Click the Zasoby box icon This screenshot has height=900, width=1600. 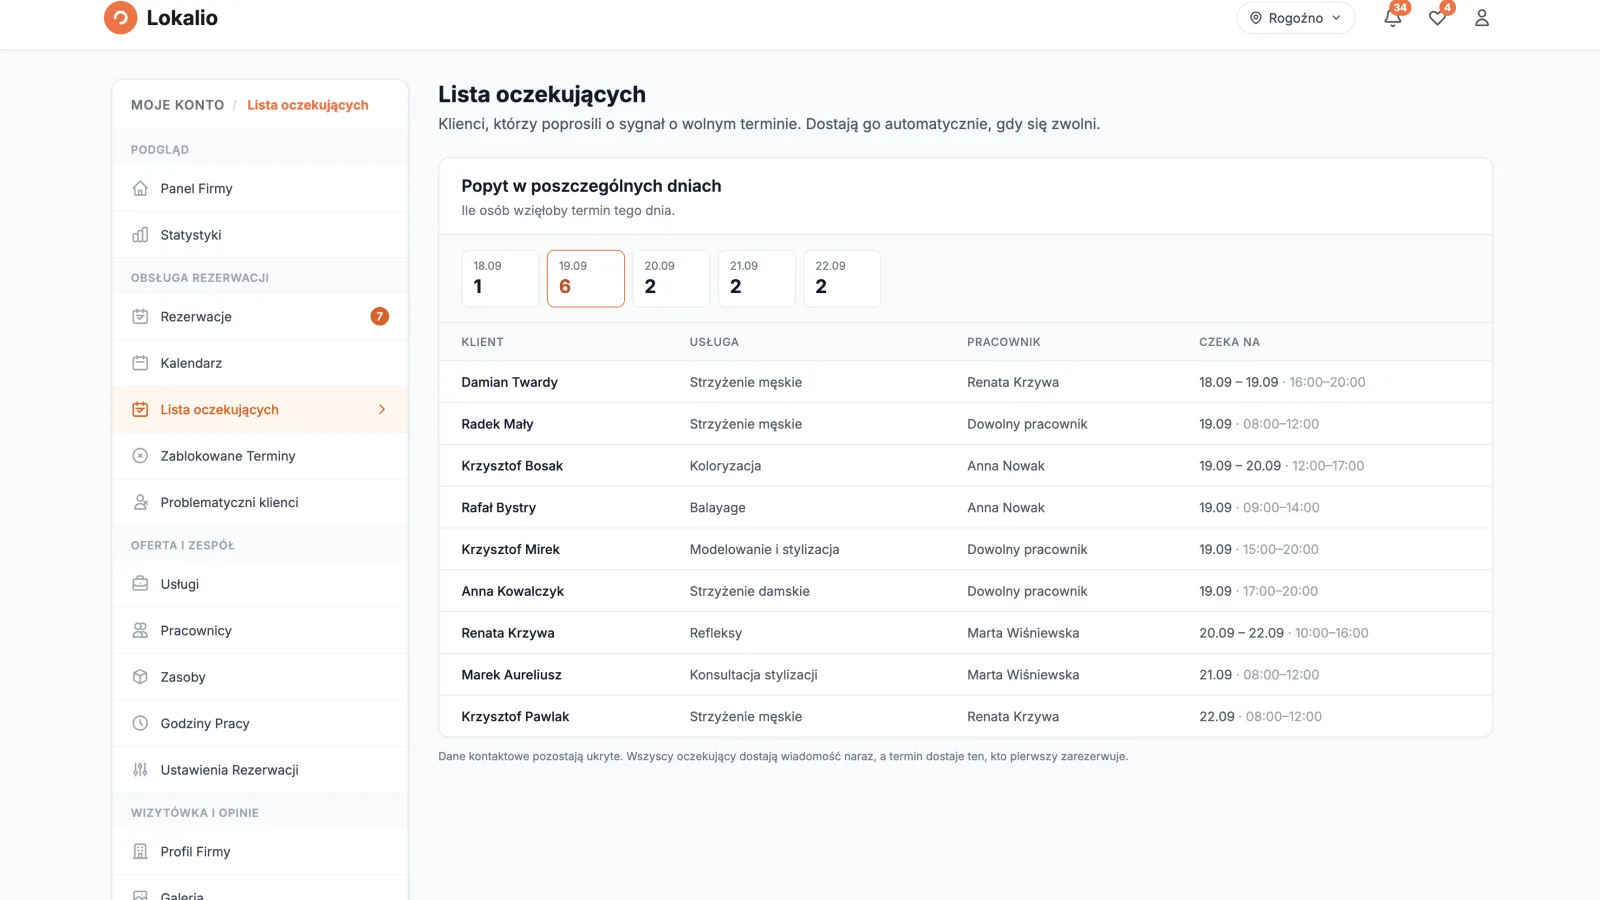click(x=140, y=677)
